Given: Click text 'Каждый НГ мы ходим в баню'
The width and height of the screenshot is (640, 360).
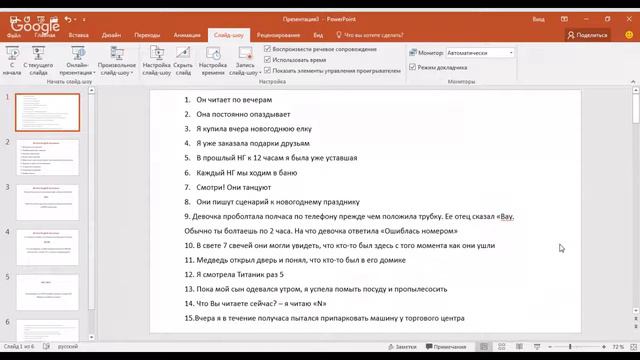Looking at the screenshot, I should [247, 173].
